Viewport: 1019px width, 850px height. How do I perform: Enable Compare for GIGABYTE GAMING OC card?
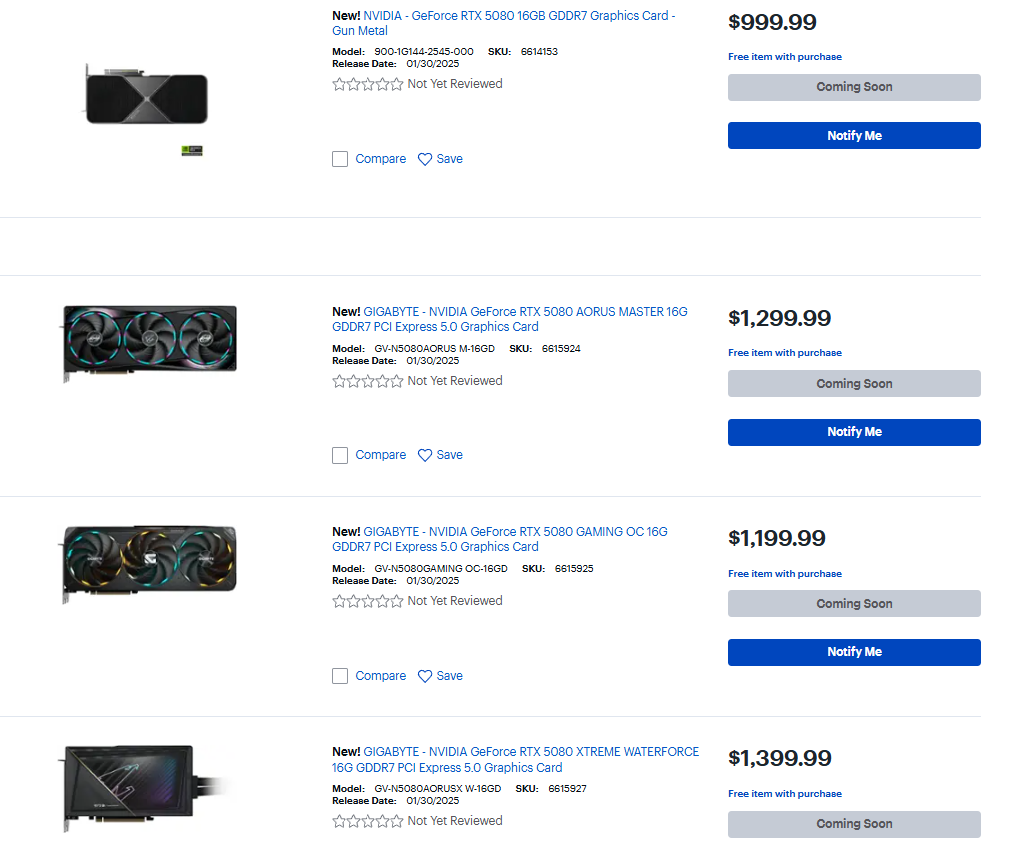tap(340, 676)
